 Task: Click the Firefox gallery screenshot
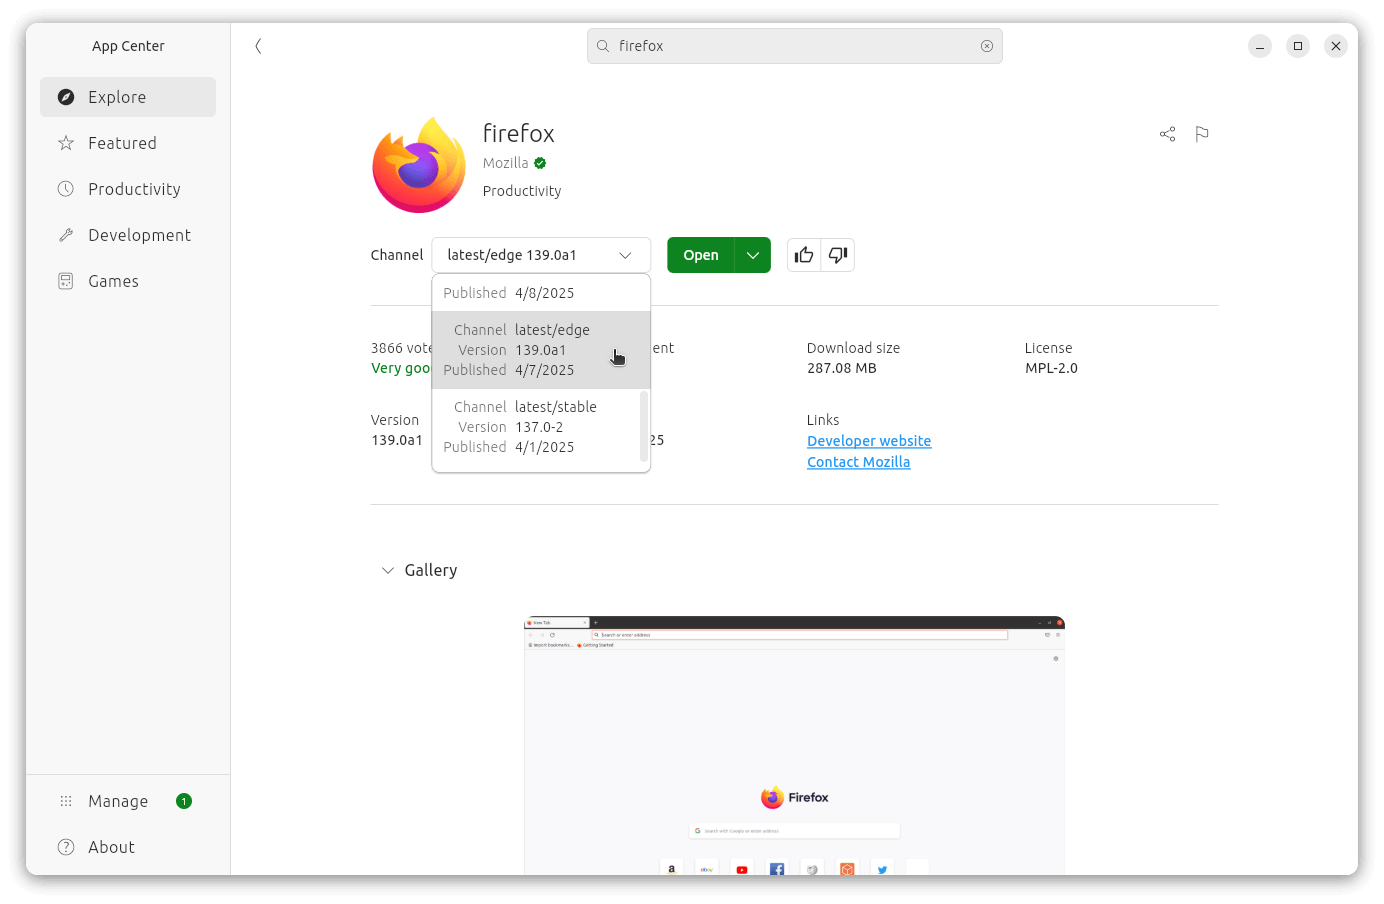click(793, 745)
